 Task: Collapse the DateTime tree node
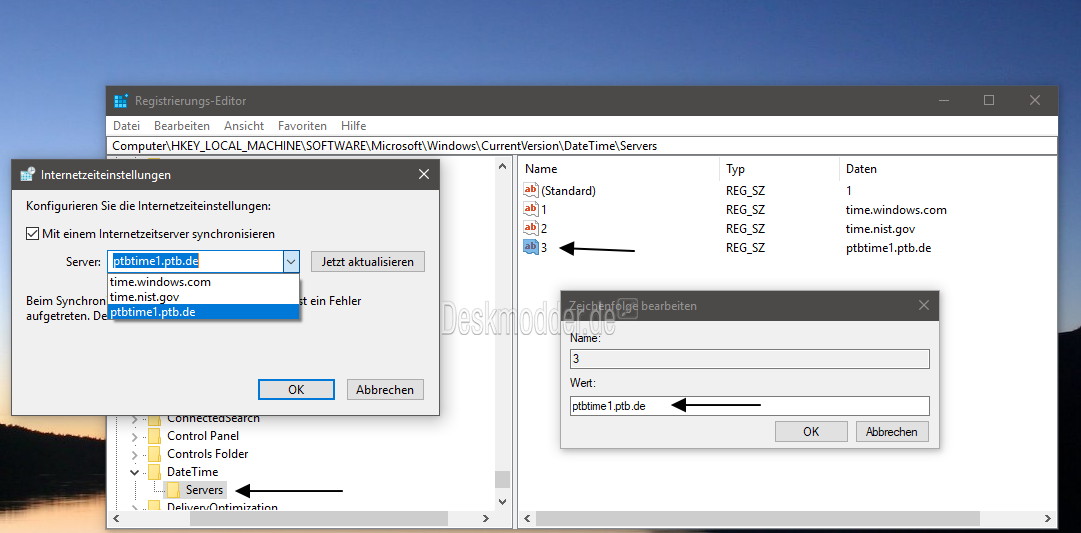pyautogui.click(x=134, y=472)
